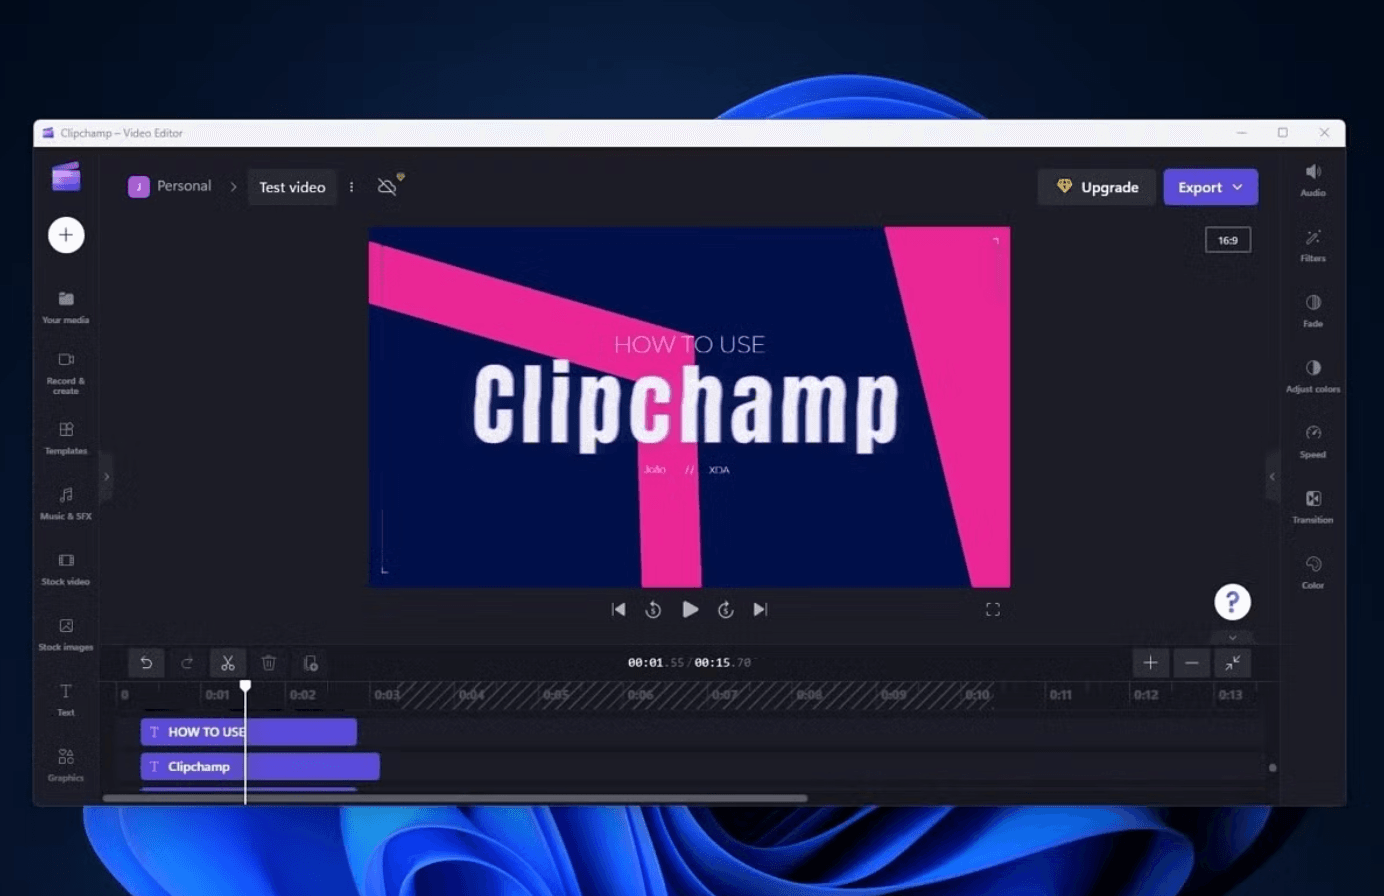This screenshot has width=1384, height=896.
Task: Select the scissors split tool
Action: (x=228, y=663)
